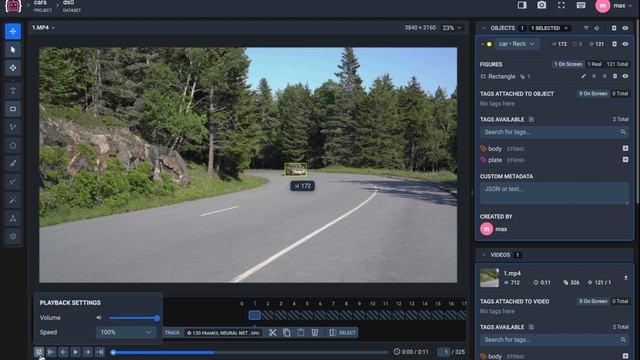Image resolution: width=640 pixels, height=360 pixels.
Task: Adjust the Volume slider
Action: pos(133,318)
